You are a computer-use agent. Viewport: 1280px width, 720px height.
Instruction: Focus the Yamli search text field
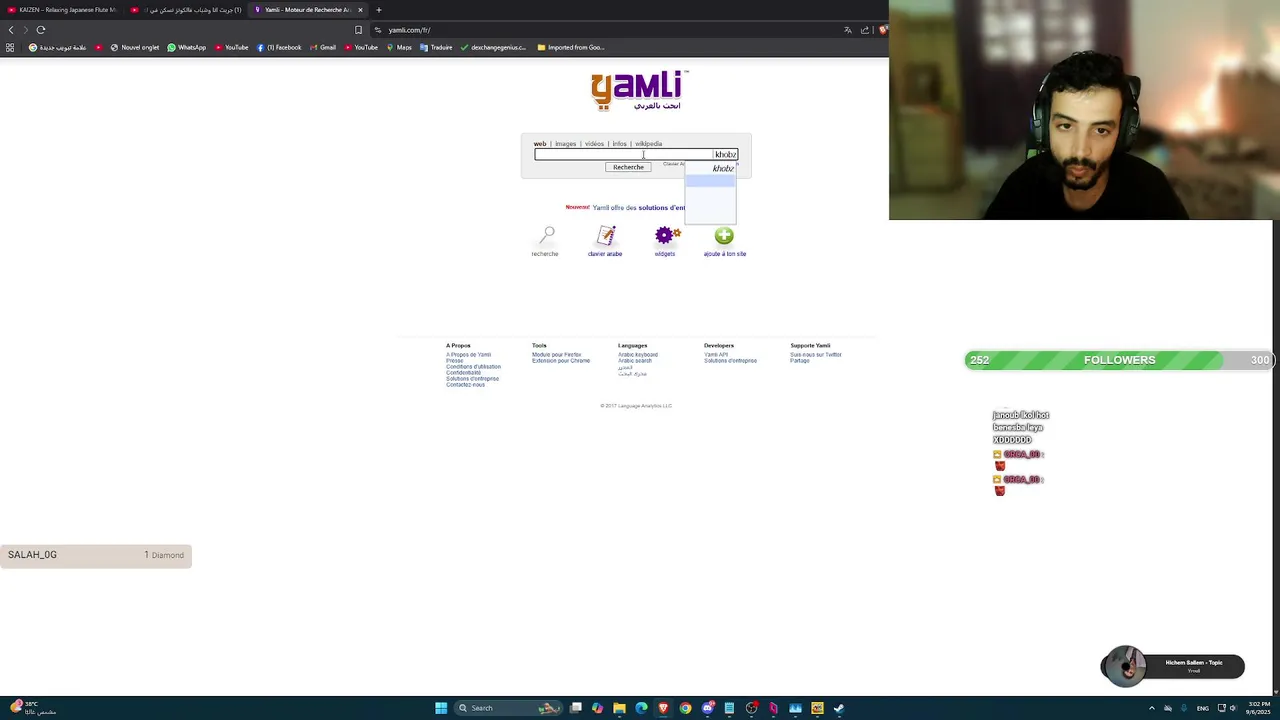click(636, 154)
